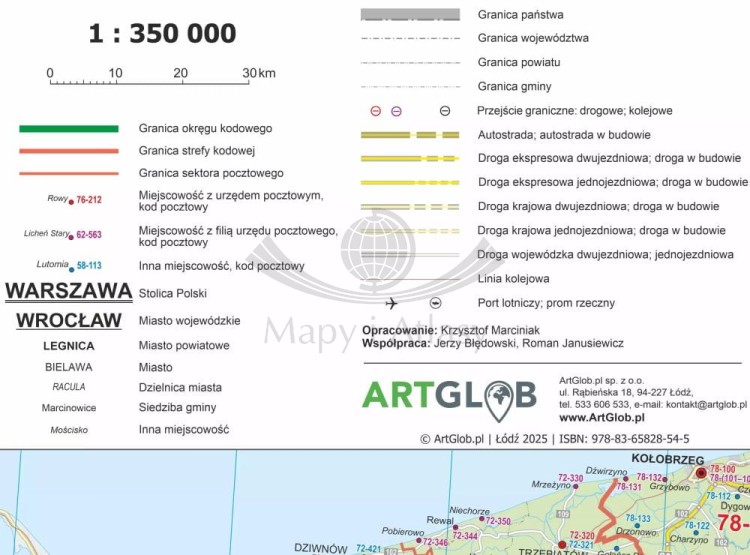The image size is (750, 555).
Task: Click the Granica powiatu label
Action: tap(519, 62)
